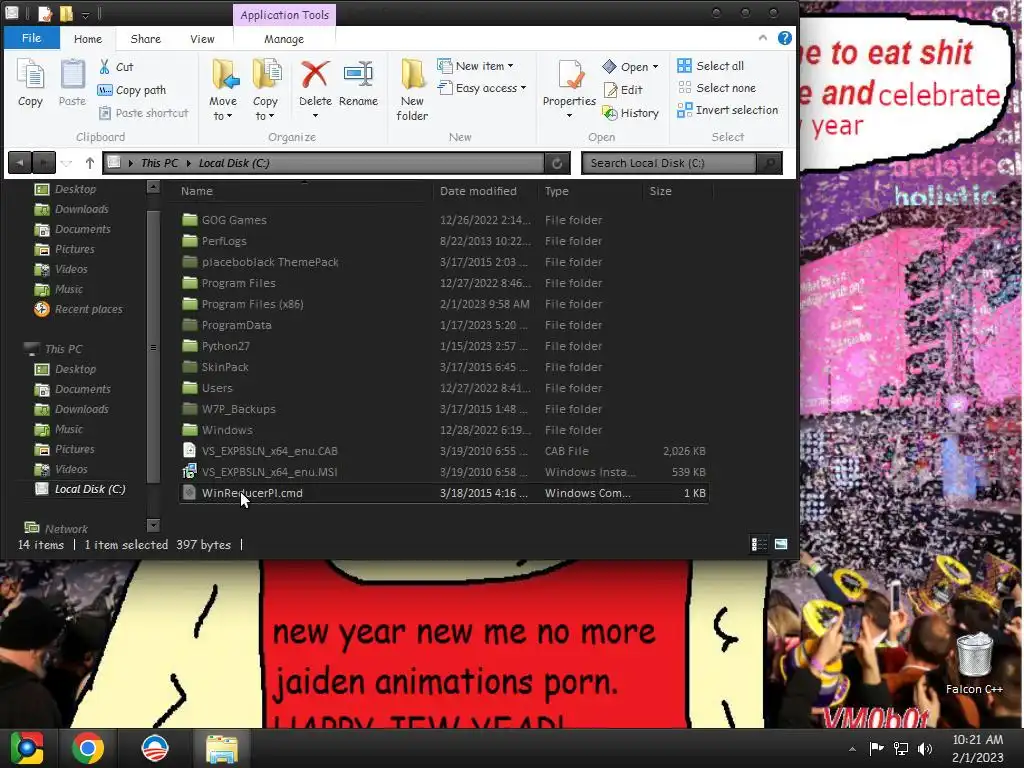The height and width of the screenshot is (768, 1024).
Task: Open the volume control in system tray
Action: point(925,748)
